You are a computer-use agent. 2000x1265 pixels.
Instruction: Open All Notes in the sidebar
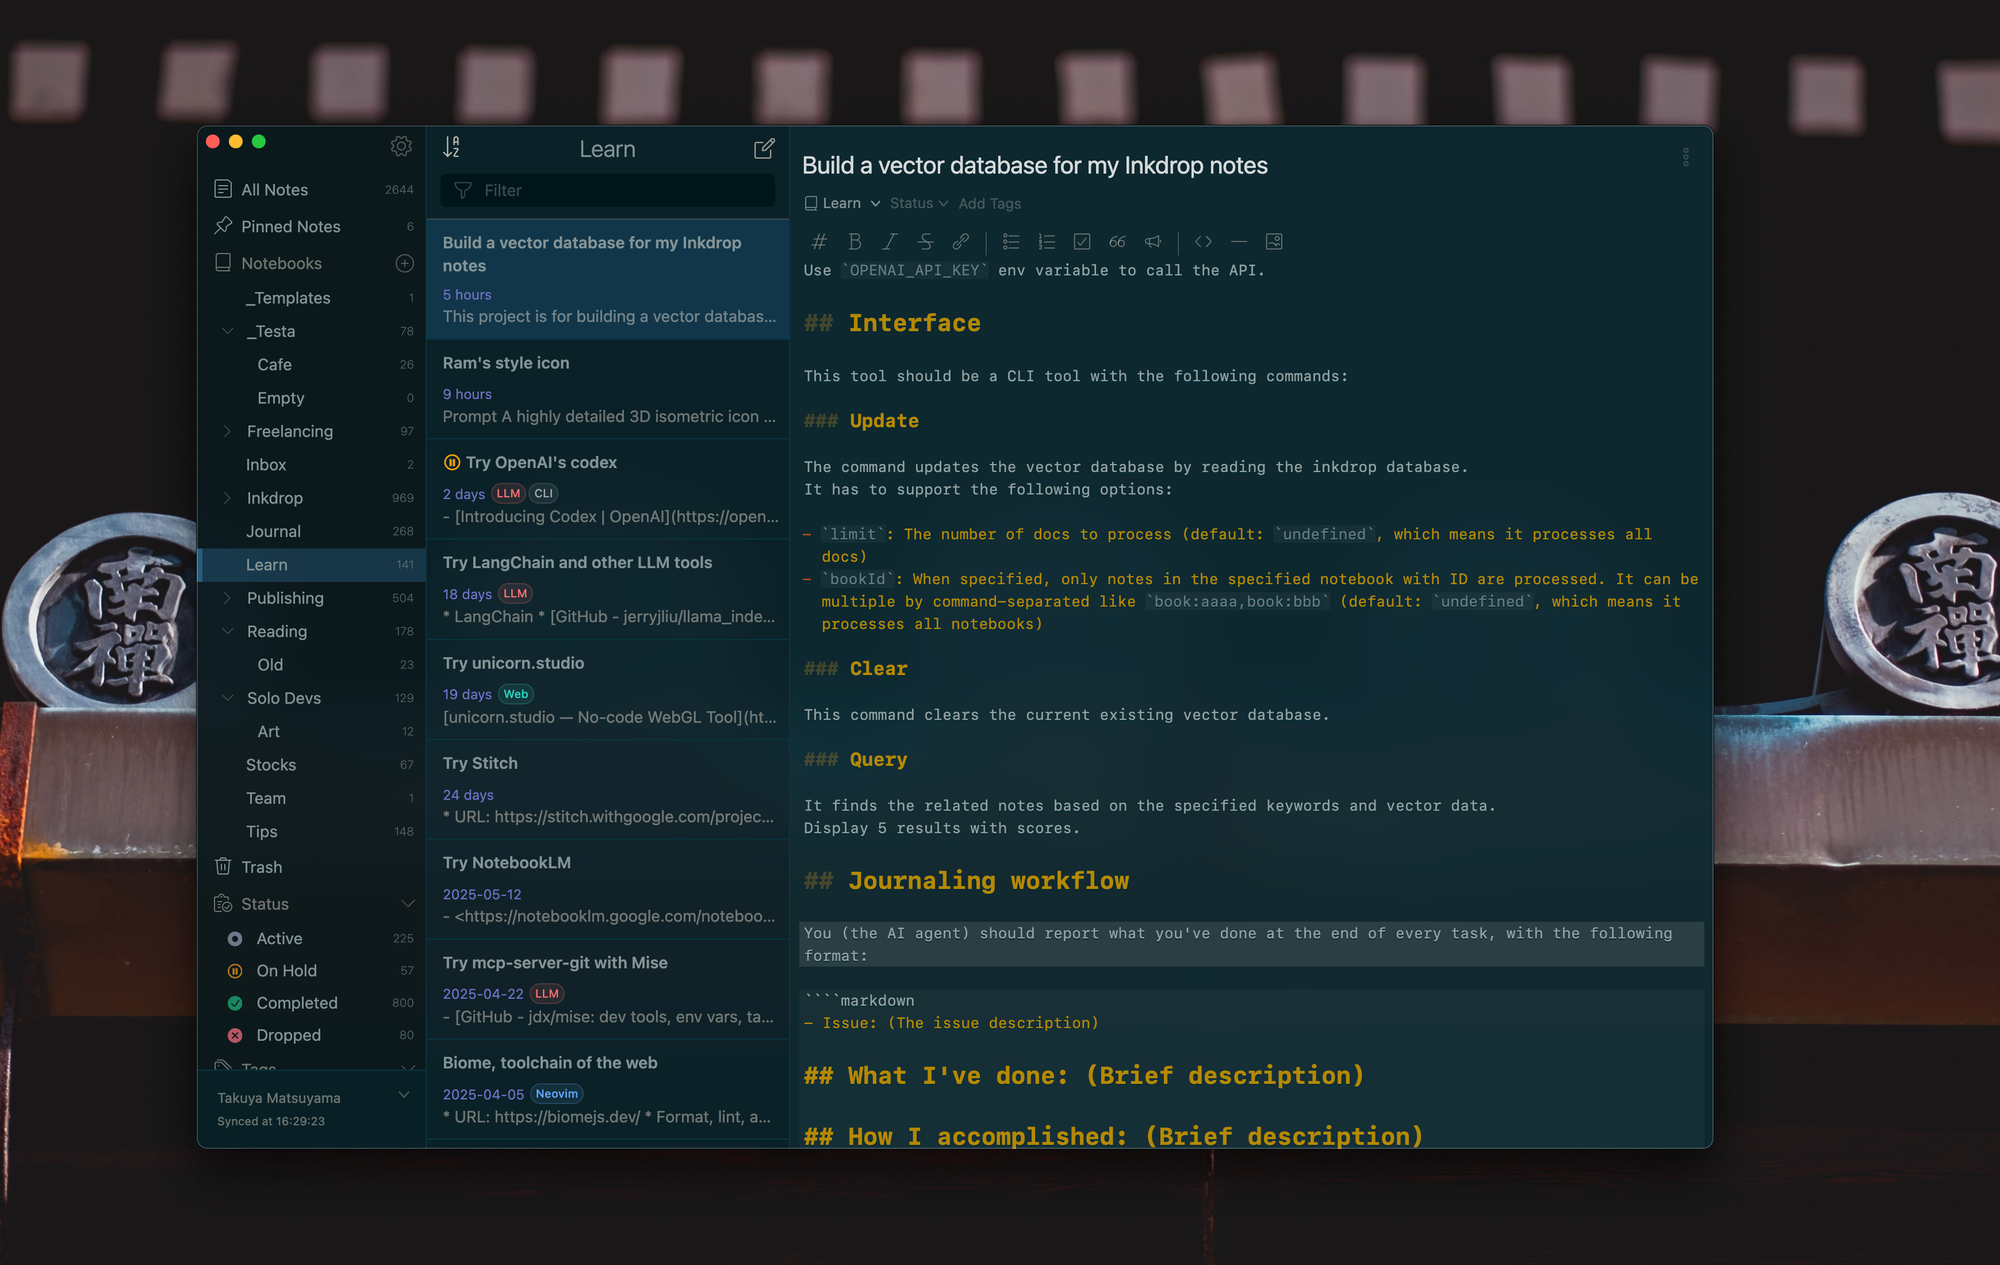click(x=272, y=189)
